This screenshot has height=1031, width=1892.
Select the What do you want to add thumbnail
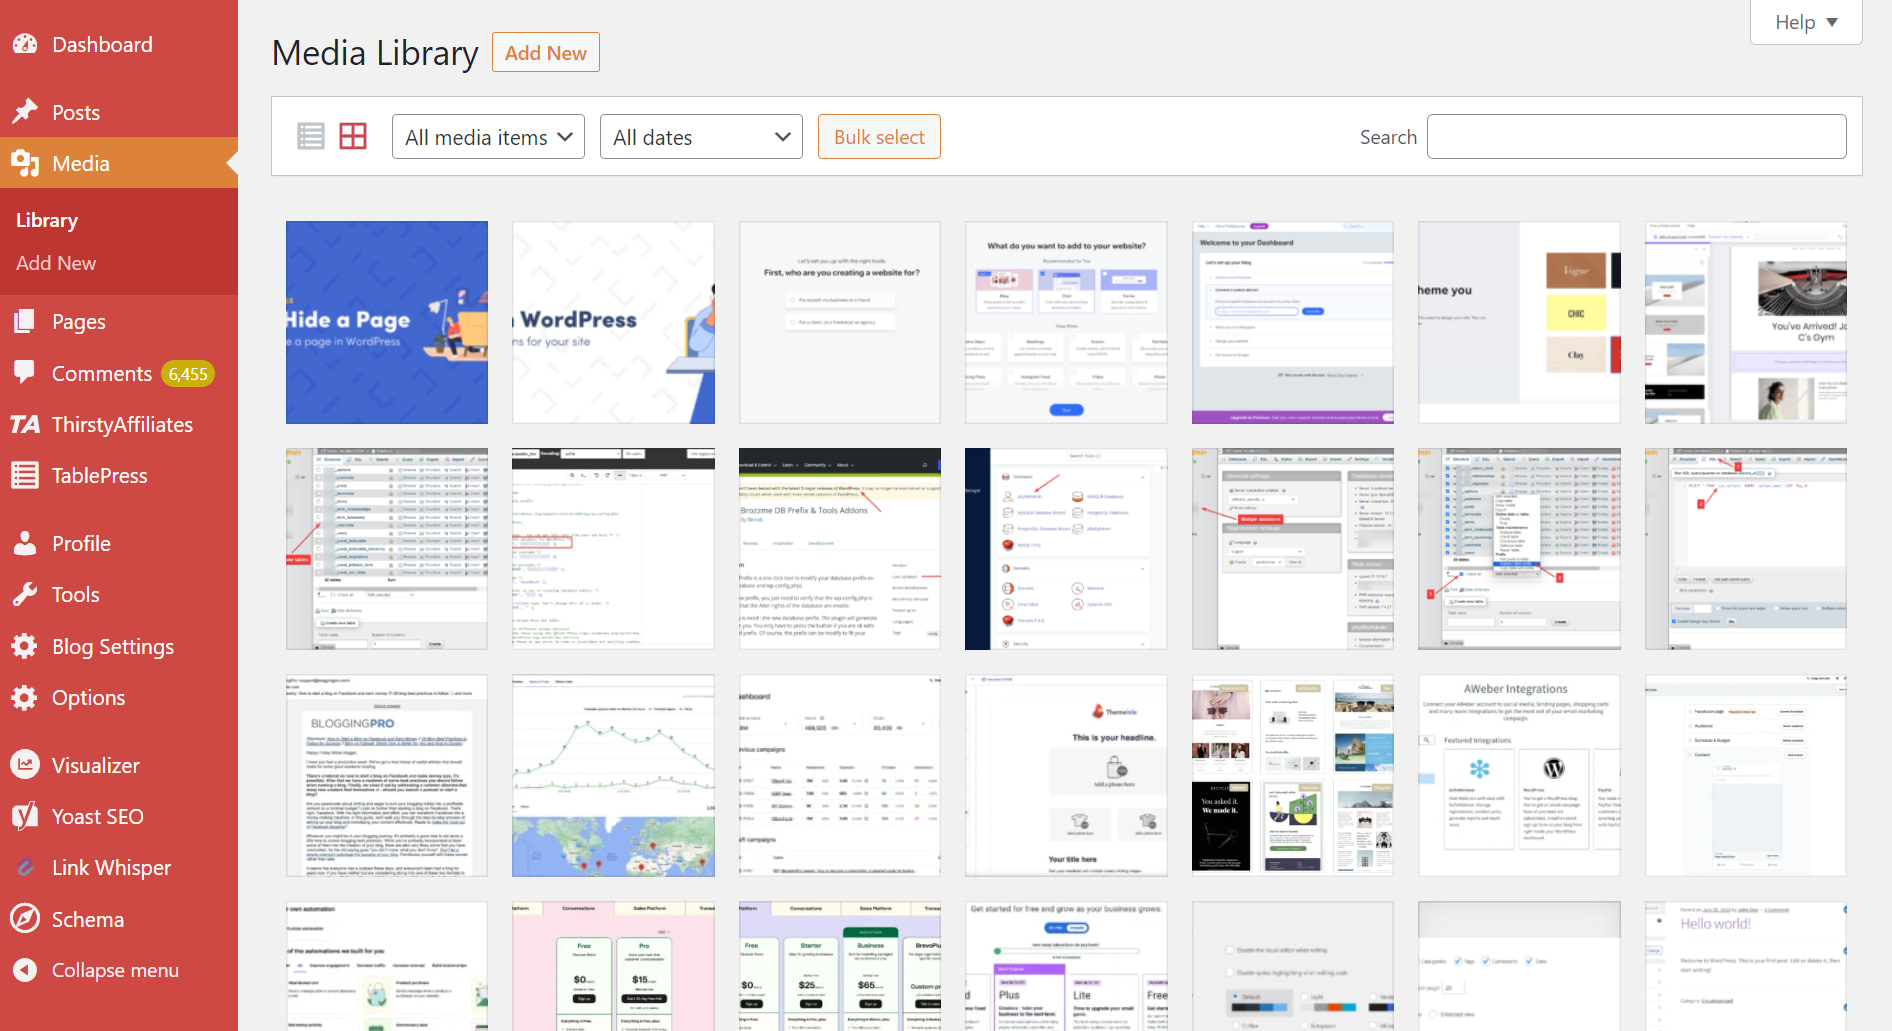click(x=1066, y=322)
